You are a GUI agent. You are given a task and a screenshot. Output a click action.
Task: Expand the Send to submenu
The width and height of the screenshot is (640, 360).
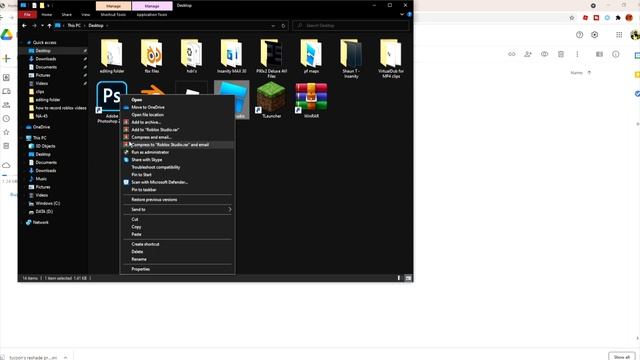tap(230, 209)
